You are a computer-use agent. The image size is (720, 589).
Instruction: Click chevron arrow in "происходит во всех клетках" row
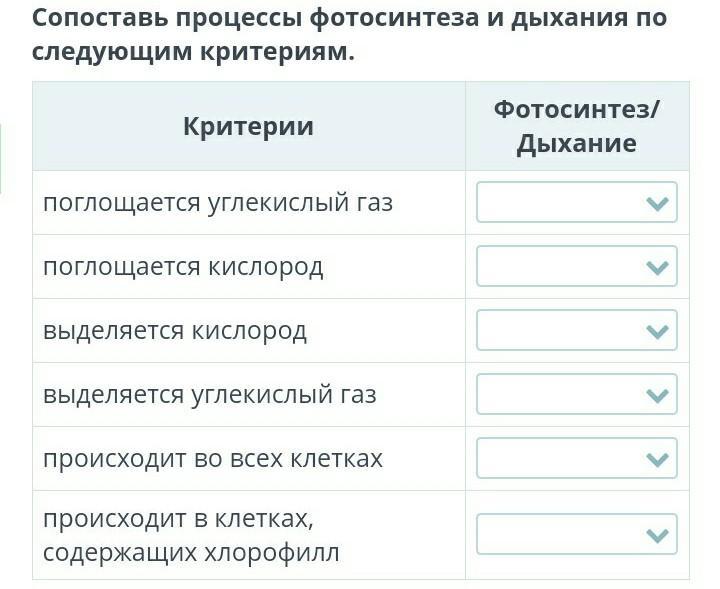click(x=657, y=459)
